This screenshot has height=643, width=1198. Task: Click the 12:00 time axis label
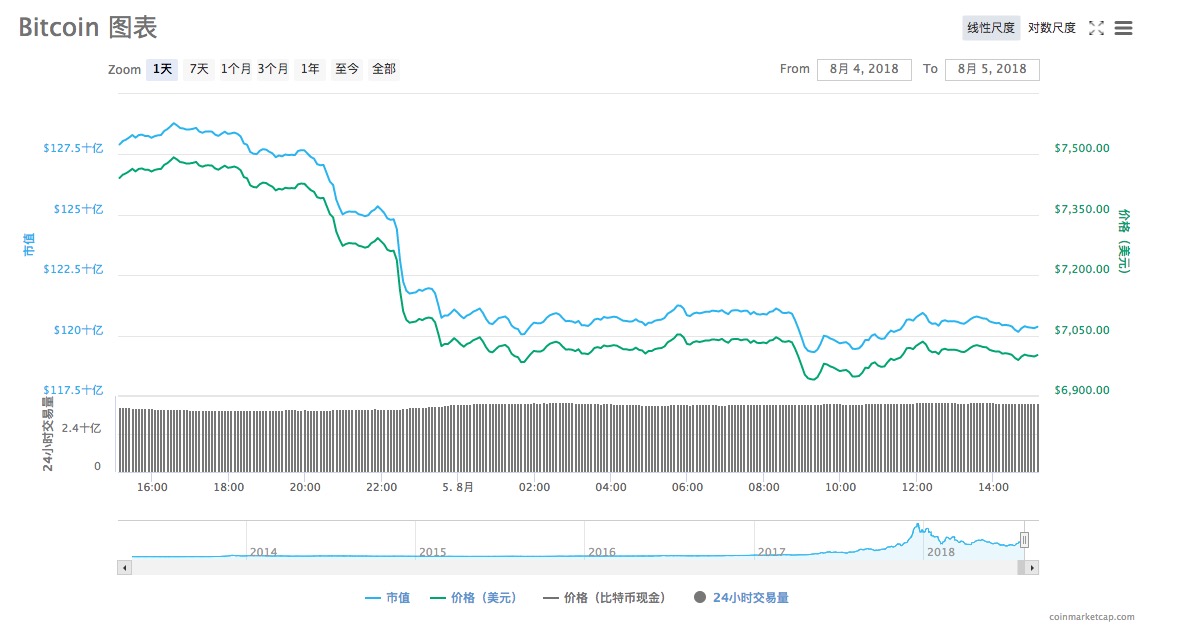pyautogui.click(x=917, y=487)
